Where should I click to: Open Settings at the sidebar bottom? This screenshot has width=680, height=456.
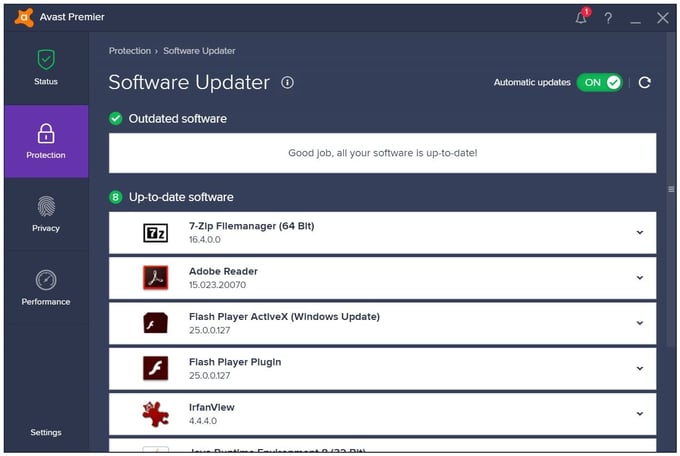click(46, 432)
